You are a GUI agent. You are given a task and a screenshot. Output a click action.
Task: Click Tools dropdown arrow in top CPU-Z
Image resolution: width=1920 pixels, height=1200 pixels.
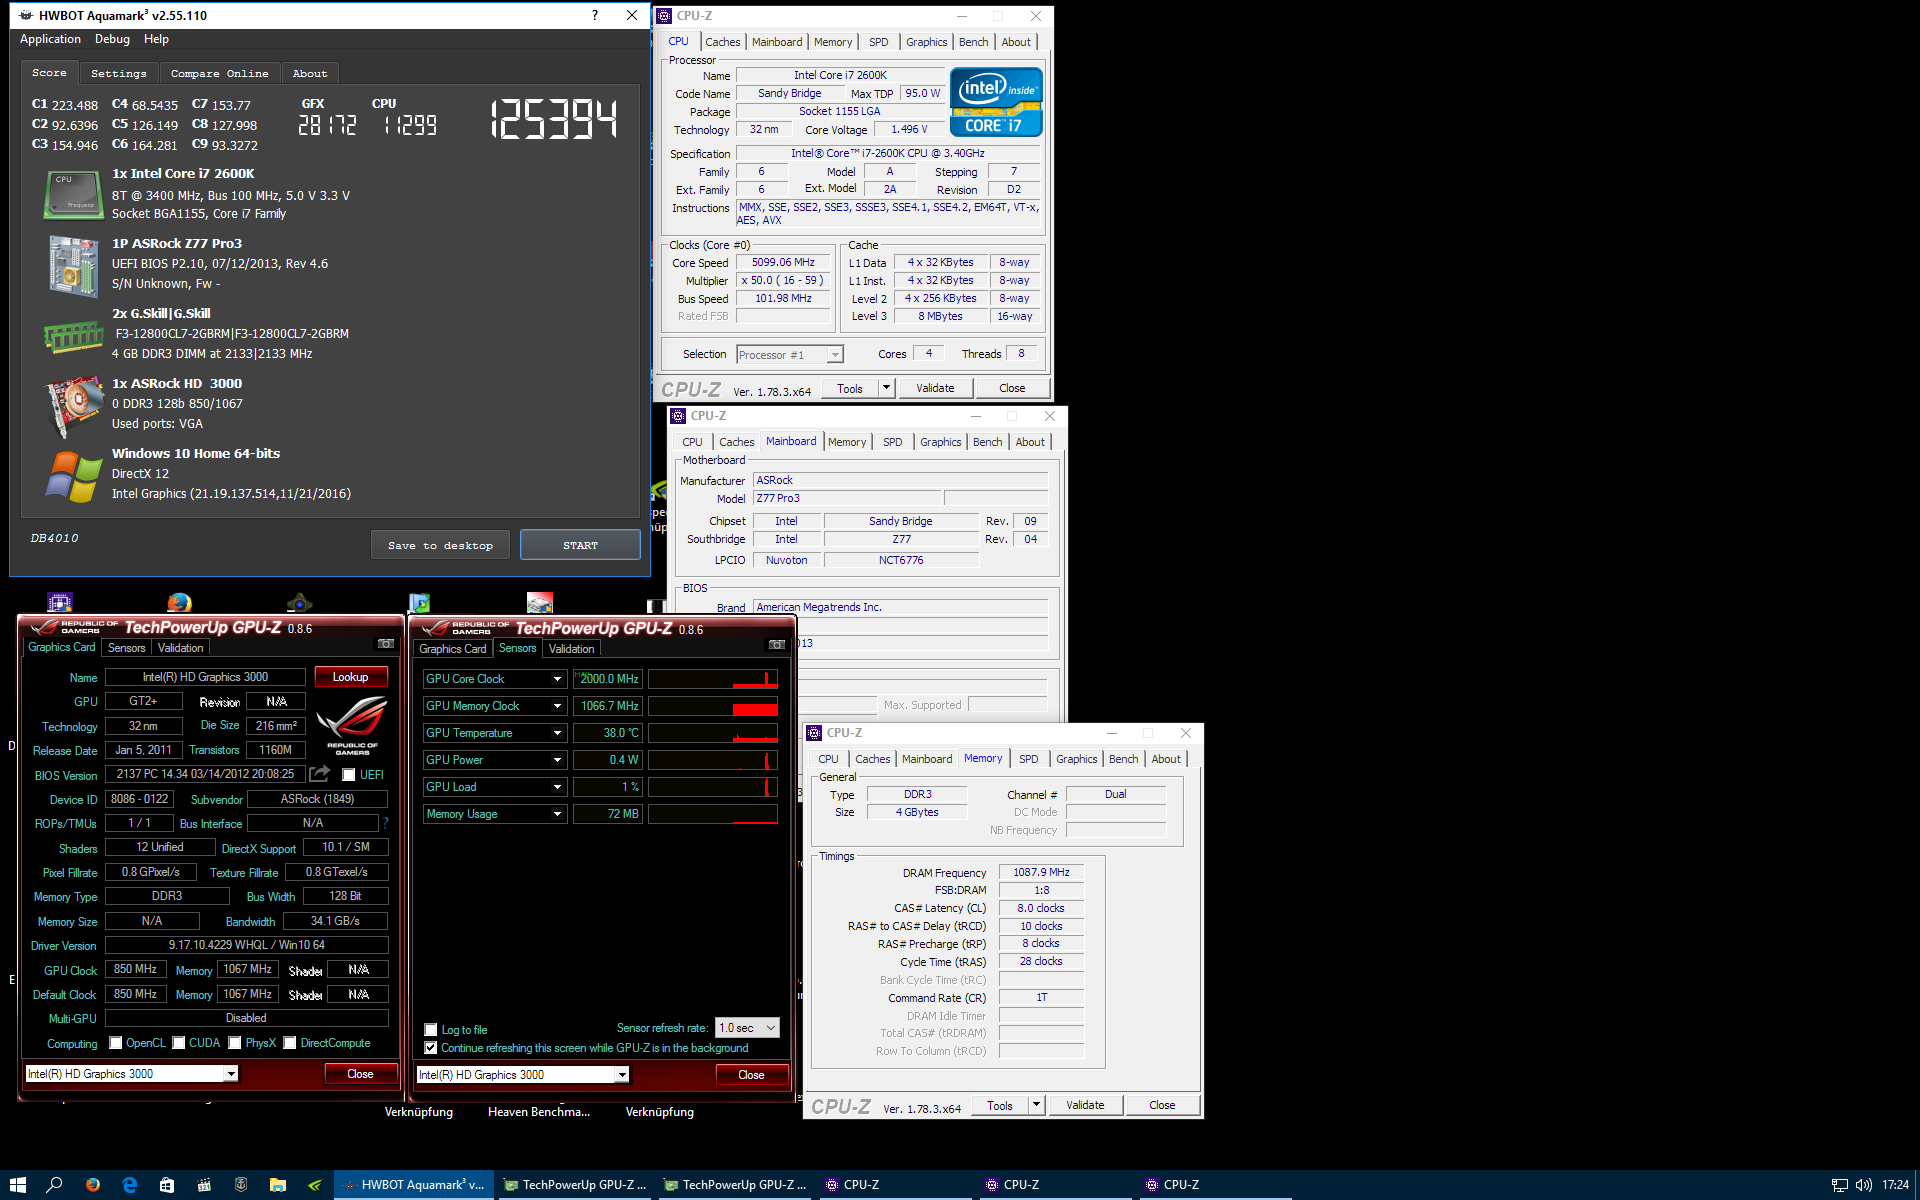click(886, 388)
